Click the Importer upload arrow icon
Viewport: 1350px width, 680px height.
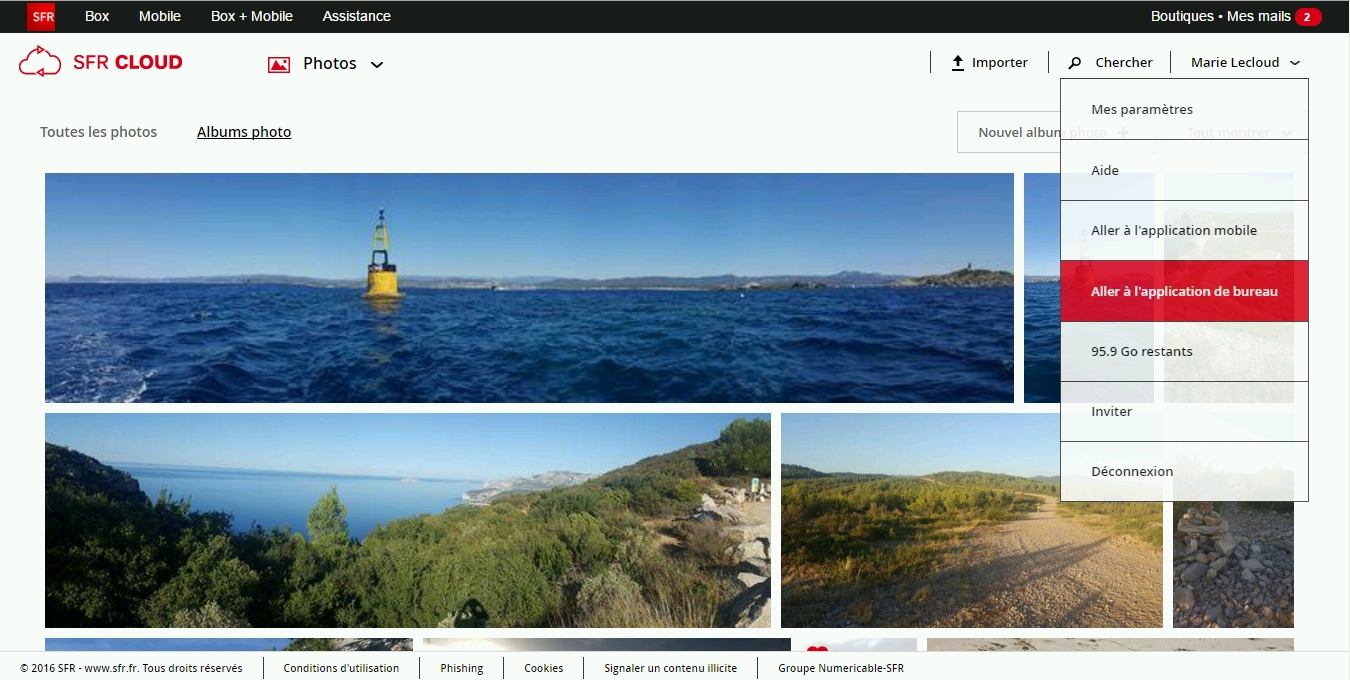957,62
